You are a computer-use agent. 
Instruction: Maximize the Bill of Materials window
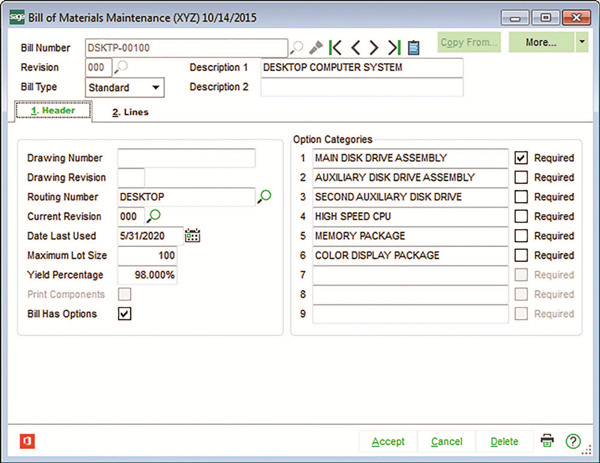(546, 18)
